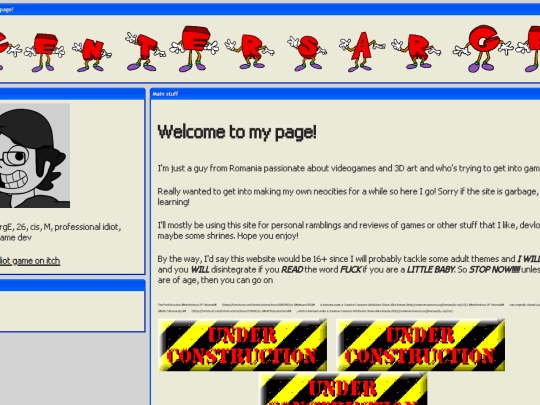Click the cartoon avatar profile picture
The height and width of the screenshot is (405, 540).
[35, 156]
